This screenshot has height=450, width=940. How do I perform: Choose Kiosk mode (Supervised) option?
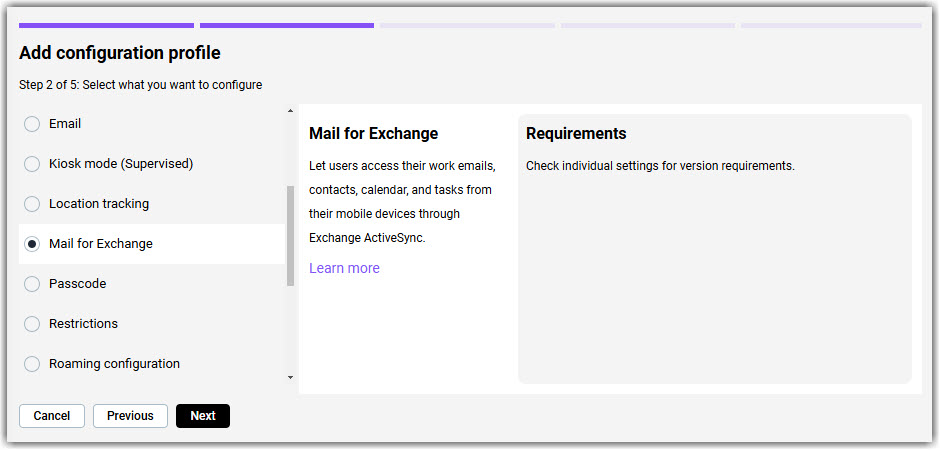pos(32,164)
